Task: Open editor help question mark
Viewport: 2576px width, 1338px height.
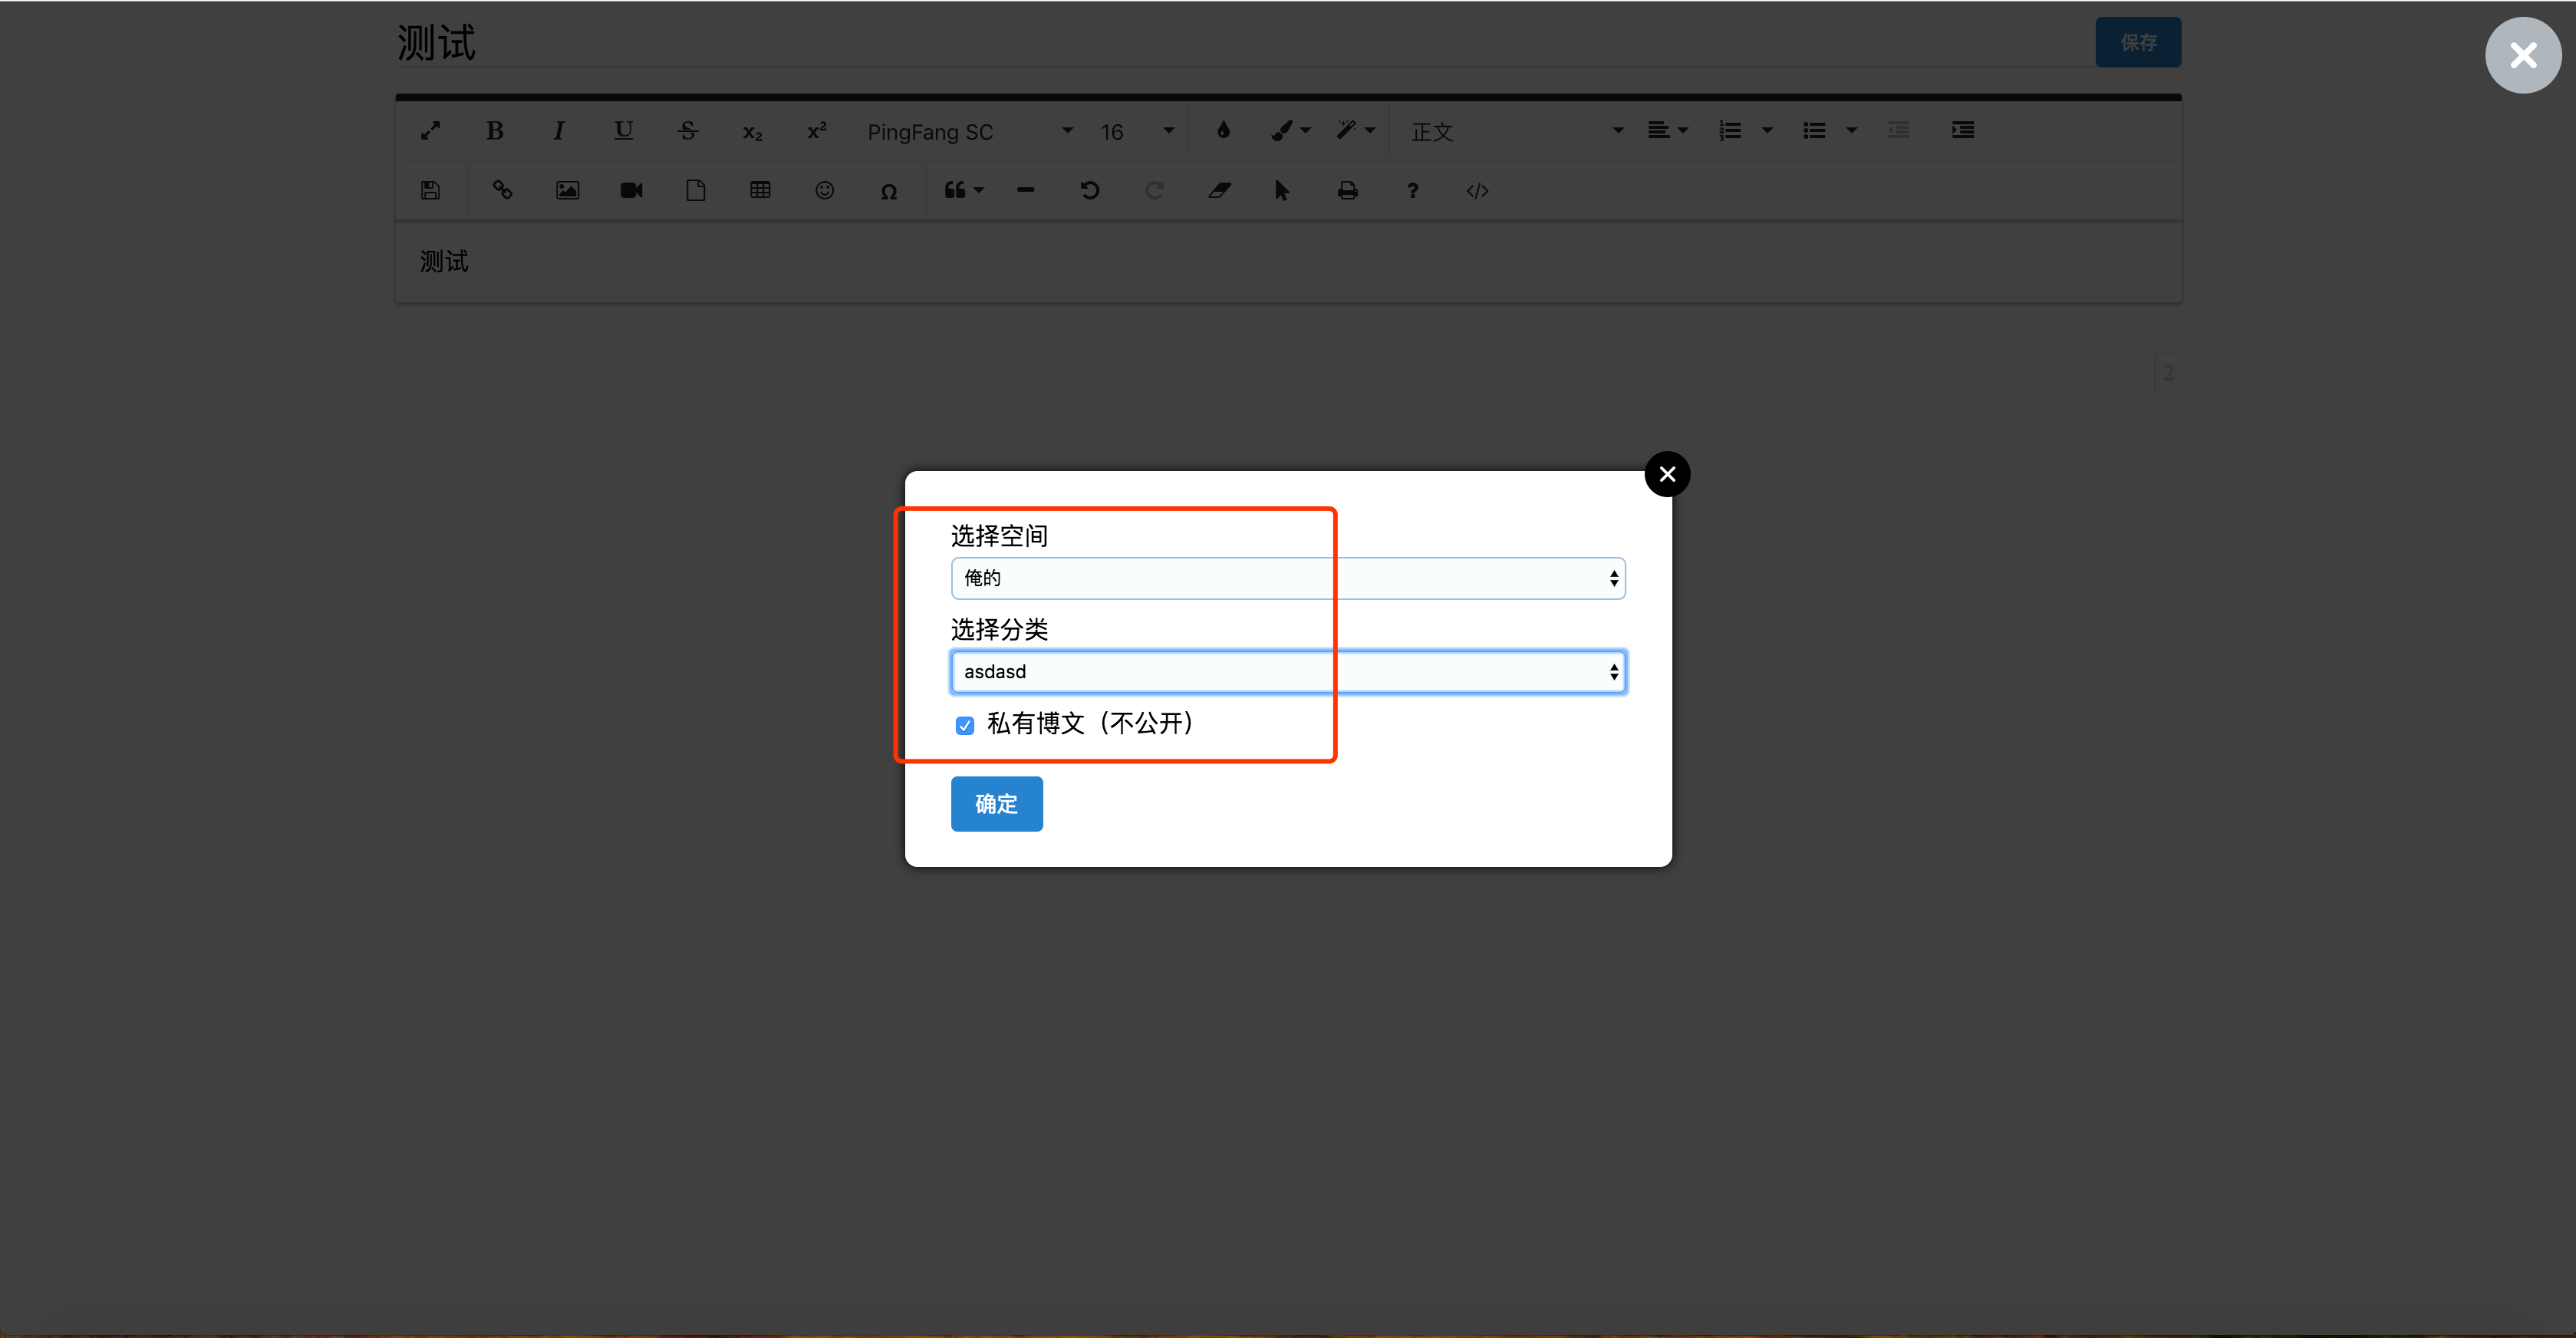Action: tap(1412, 190)
